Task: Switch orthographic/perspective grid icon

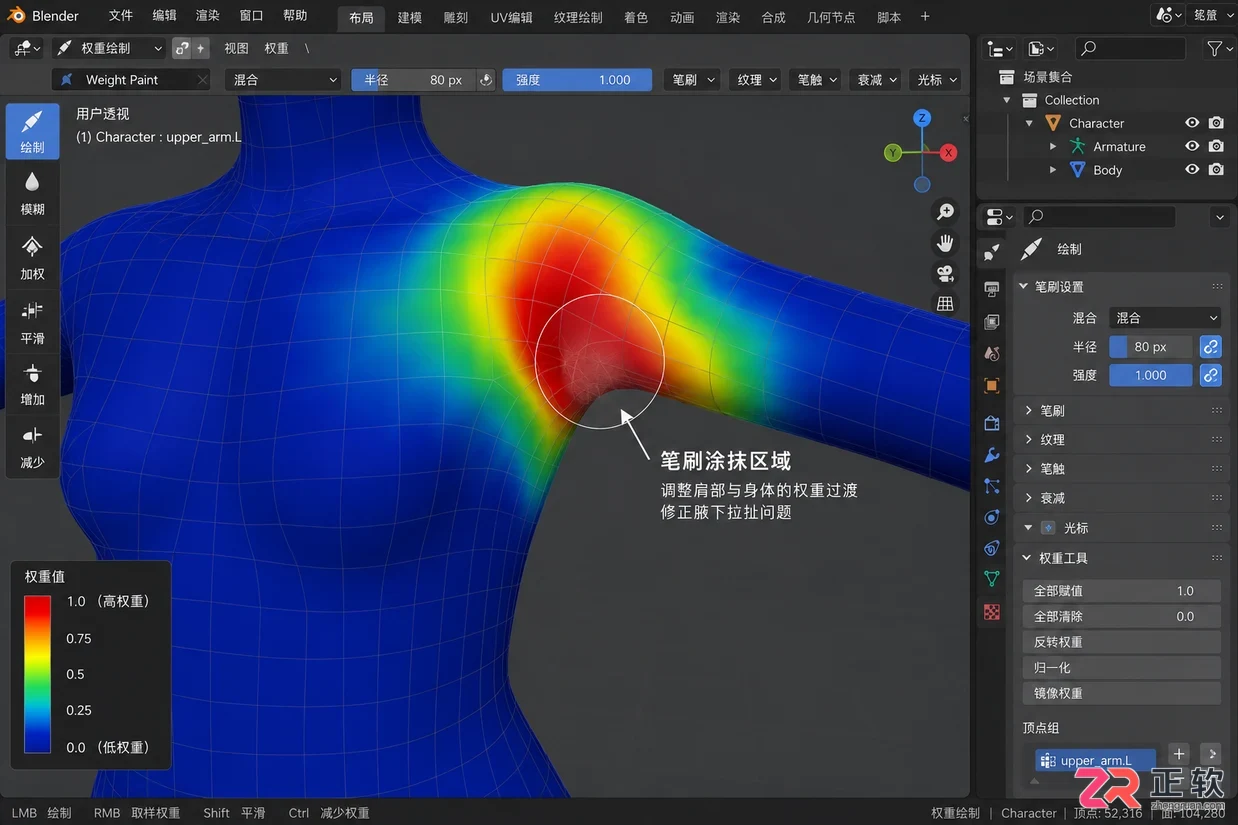Action: coord(945,304)
